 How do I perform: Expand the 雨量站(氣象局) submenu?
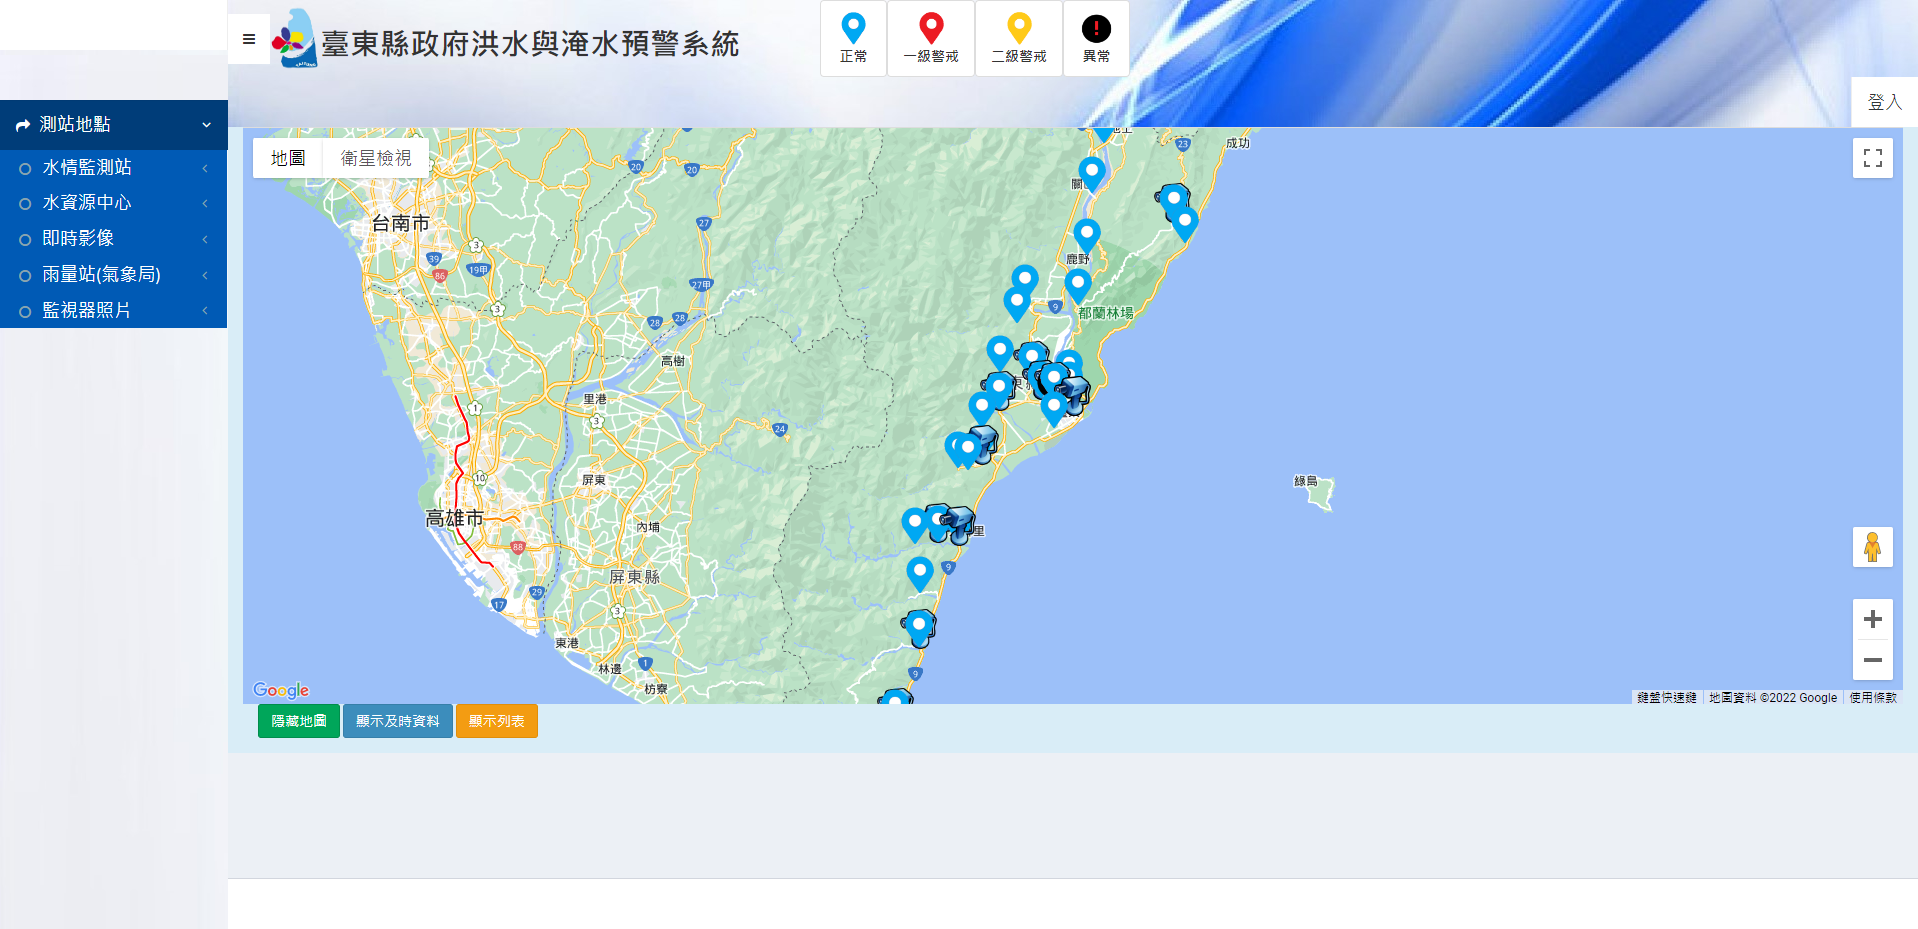pyautogui.click(x=114, y=275)
